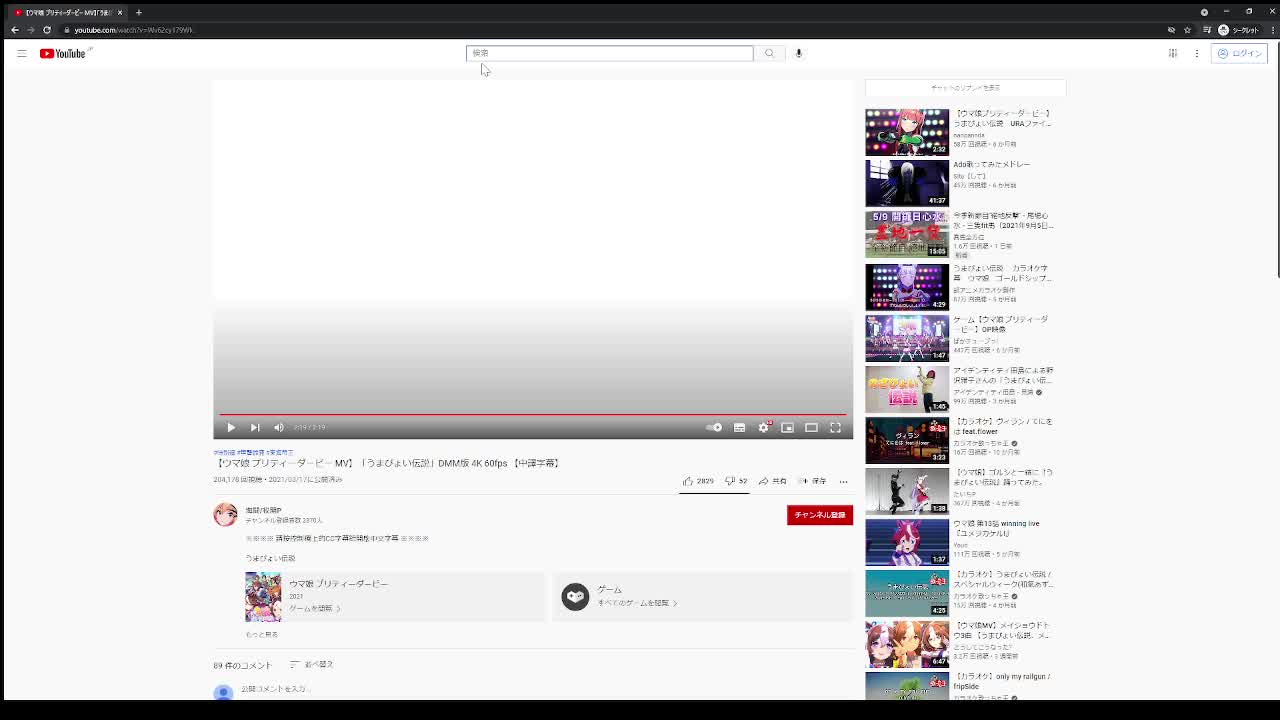Enter fullscreen mode
This screenshot has width=1280, height=720.
point(835,427)
